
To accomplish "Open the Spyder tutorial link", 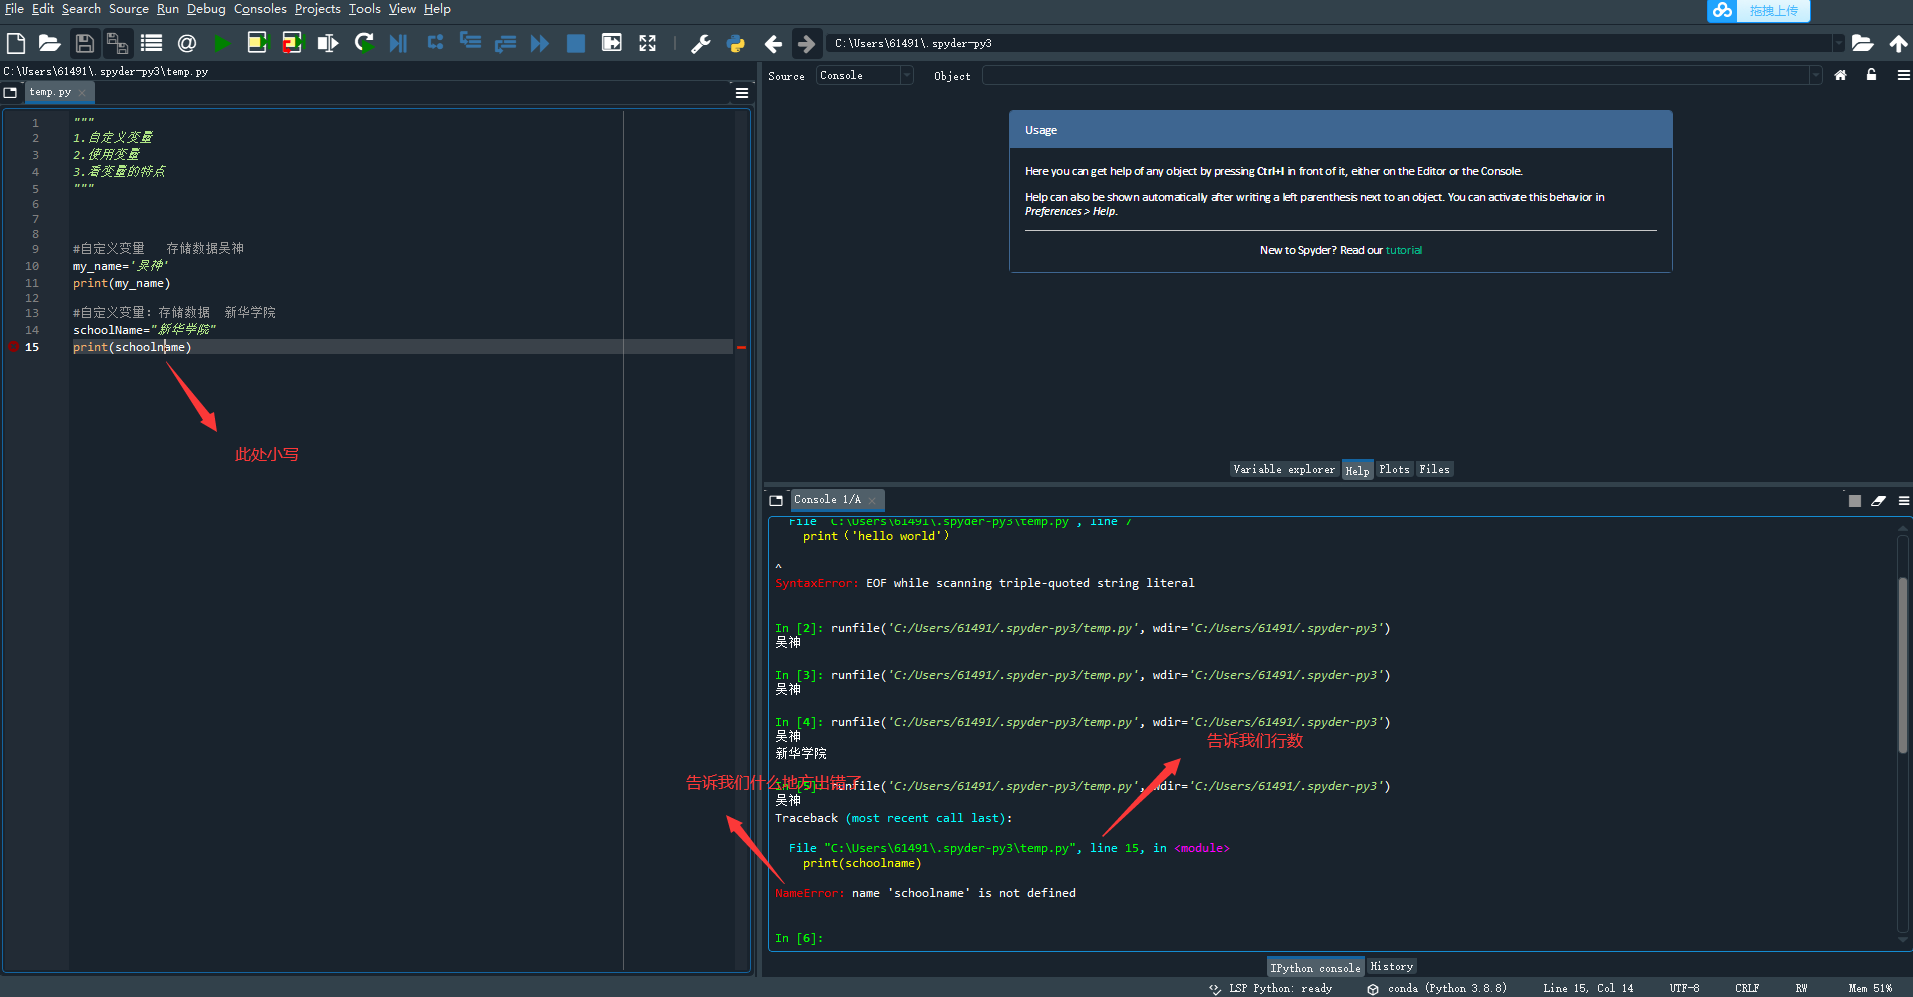I will tap(1403, 250).
